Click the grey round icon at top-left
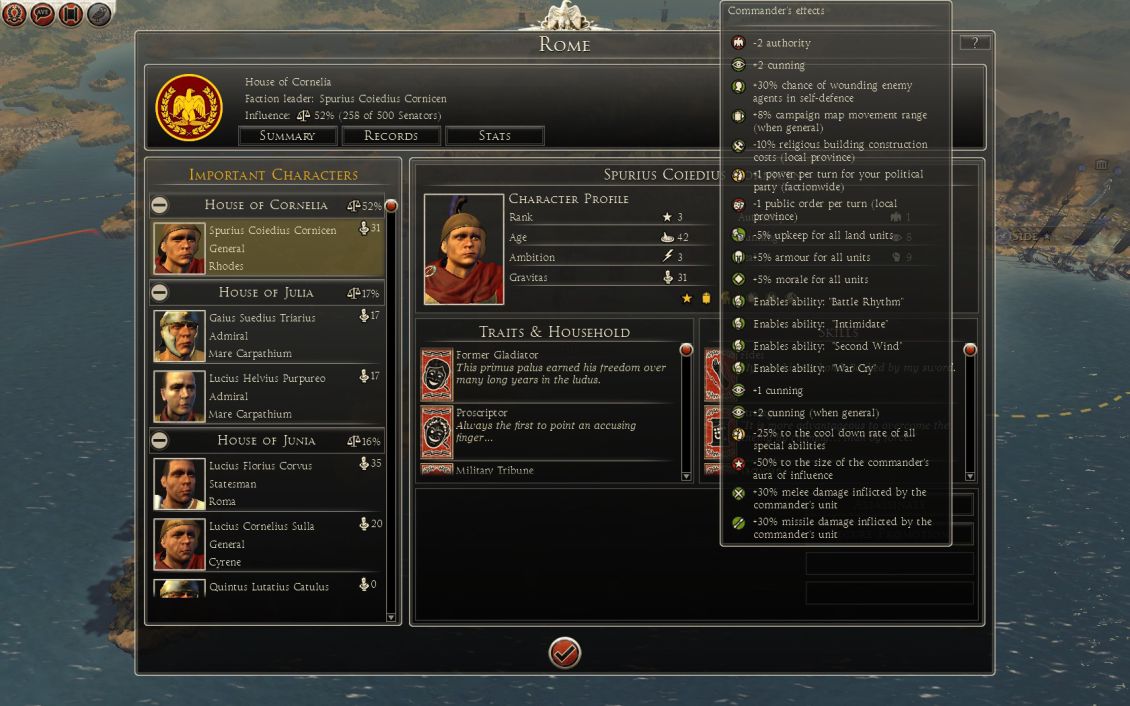The image size is (1130, 706). click(x=99, y=13)
